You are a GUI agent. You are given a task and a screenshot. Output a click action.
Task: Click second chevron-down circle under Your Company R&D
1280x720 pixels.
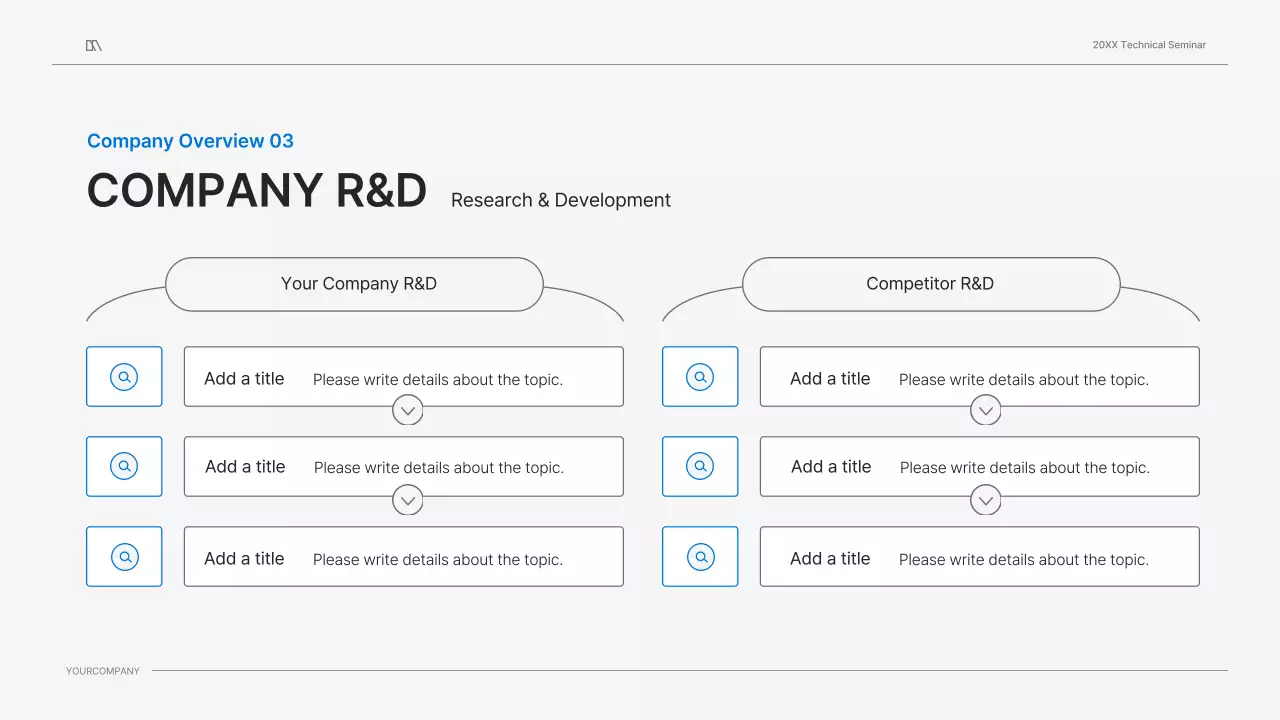408,500
